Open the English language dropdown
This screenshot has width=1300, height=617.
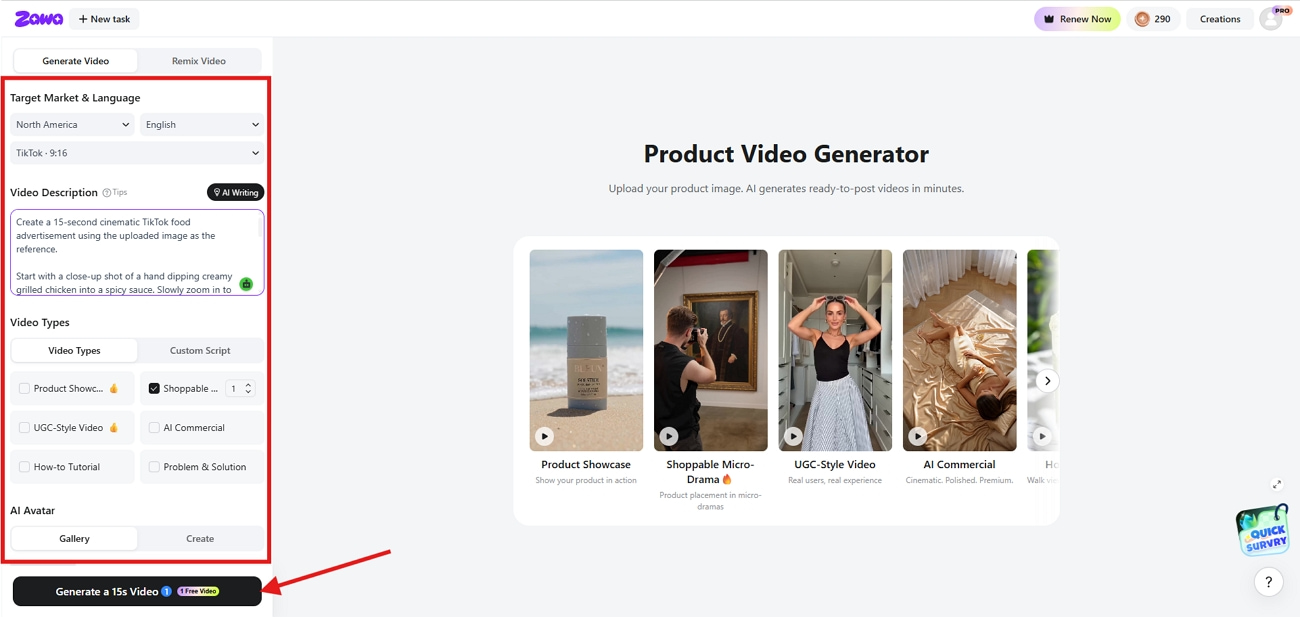[202, 125]
